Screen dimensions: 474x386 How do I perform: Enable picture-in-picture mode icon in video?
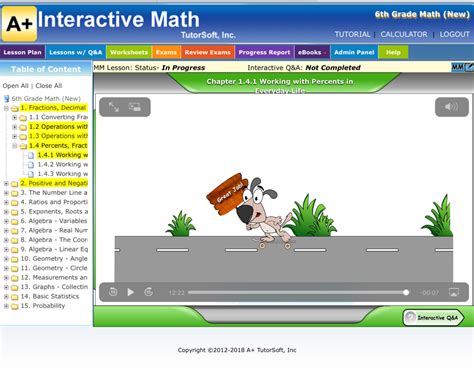click(135, 107)
